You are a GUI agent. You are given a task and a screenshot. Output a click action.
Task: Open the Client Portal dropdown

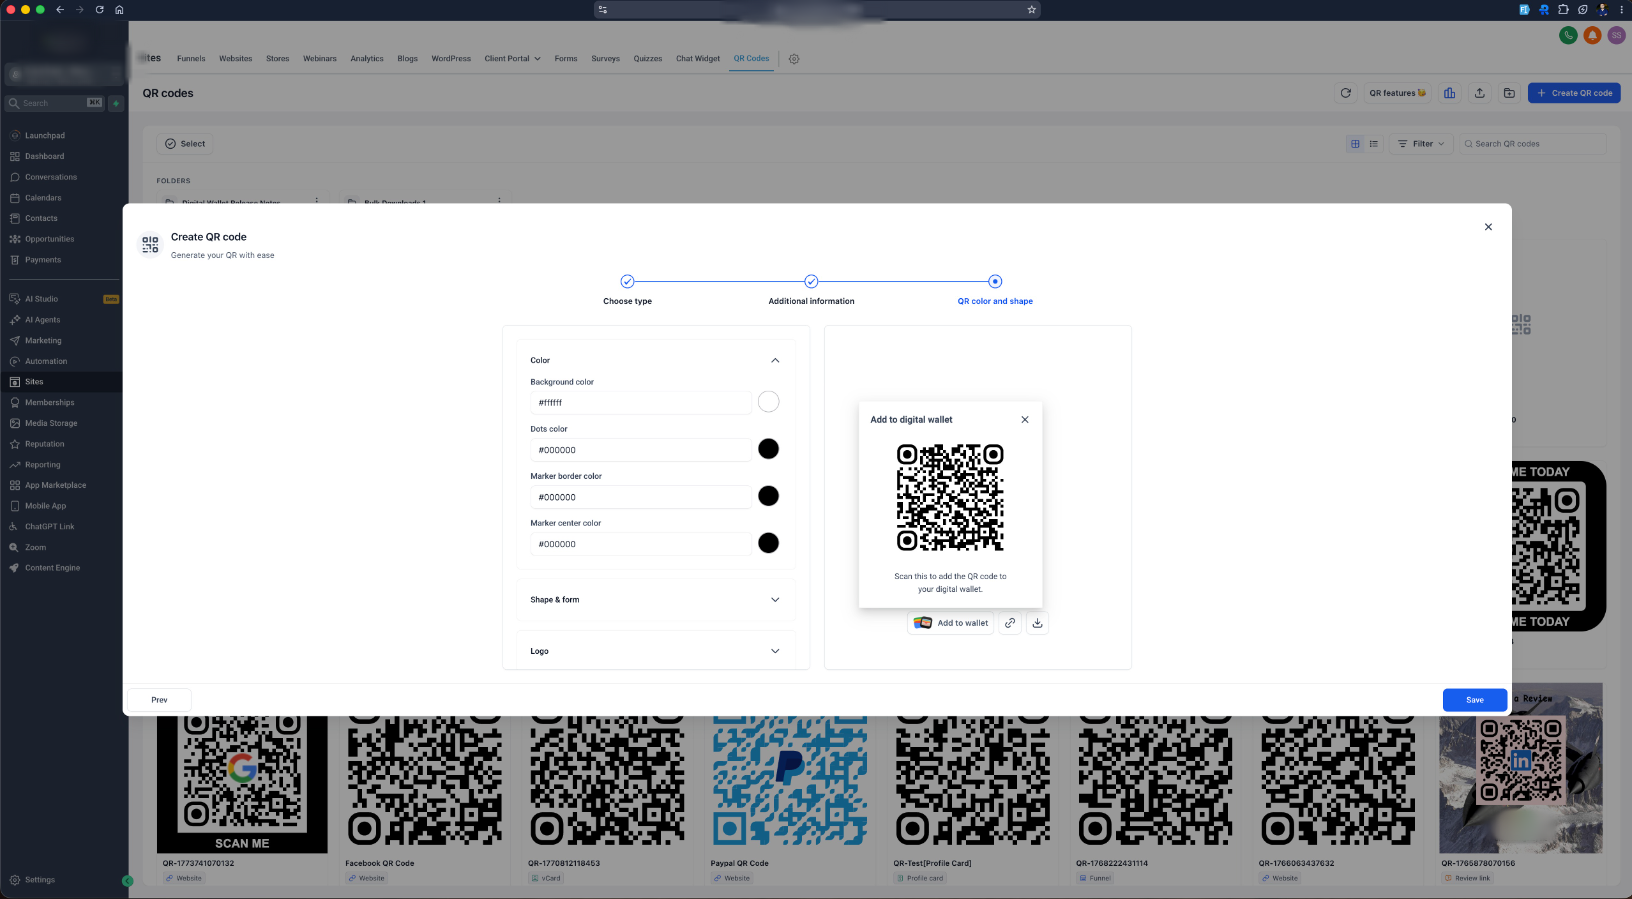tap(512, 59)
